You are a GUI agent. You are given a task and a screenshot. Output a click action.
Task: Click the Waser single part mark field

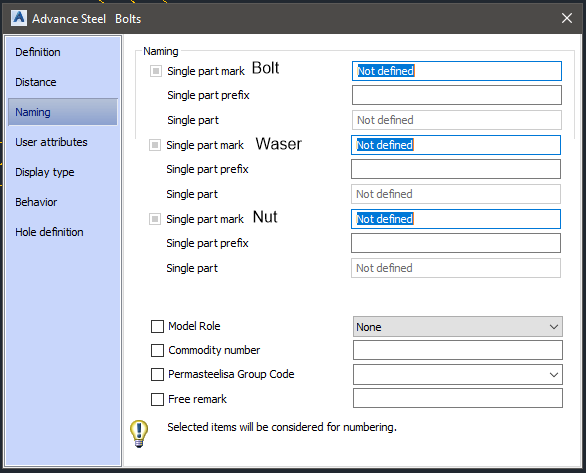point(456,145)
